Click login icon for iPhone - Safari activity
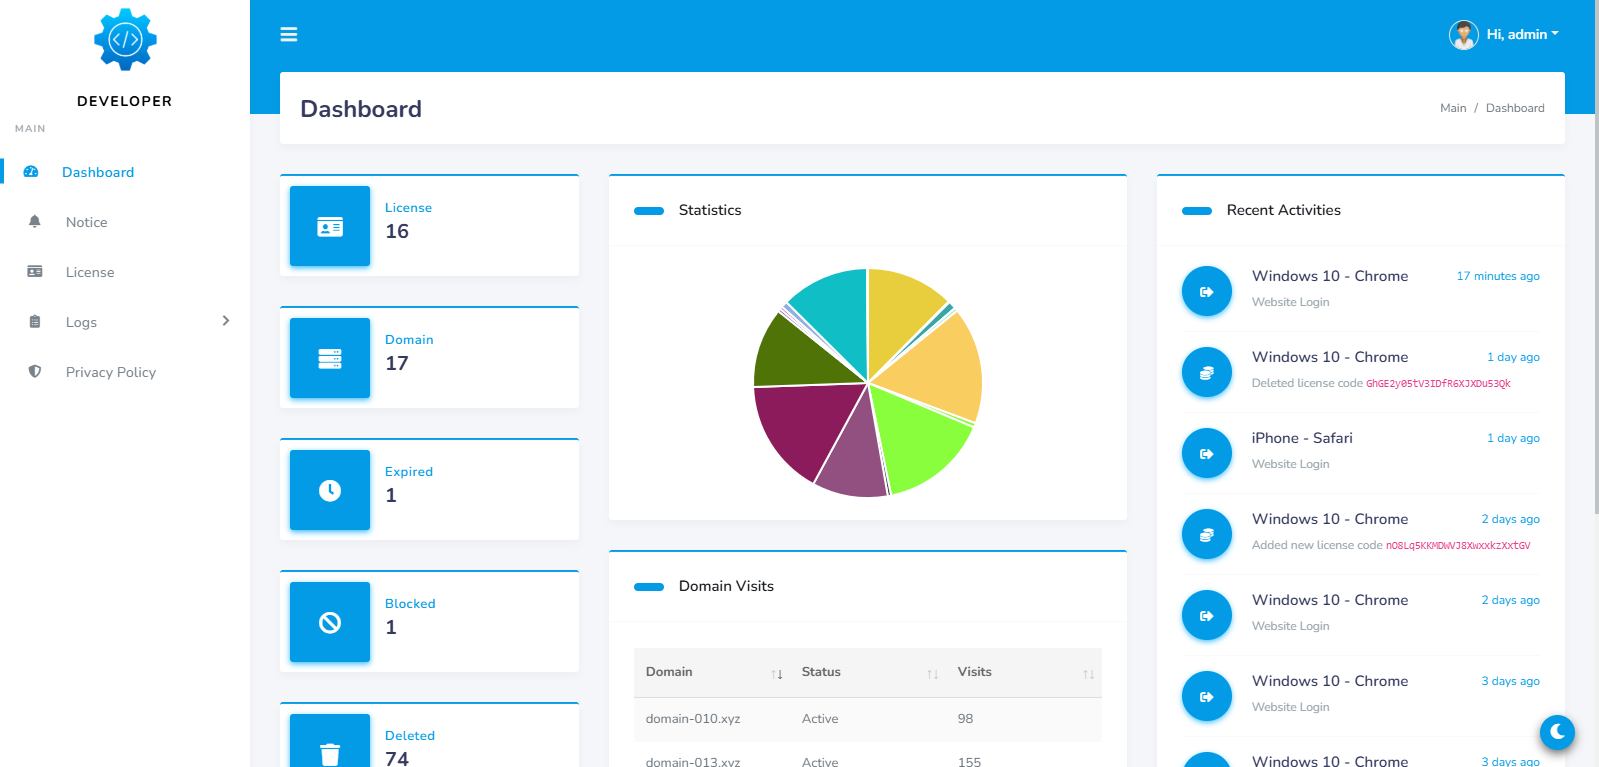The height and width of the screenshot is (767, 1599). tap(1207, 454)
